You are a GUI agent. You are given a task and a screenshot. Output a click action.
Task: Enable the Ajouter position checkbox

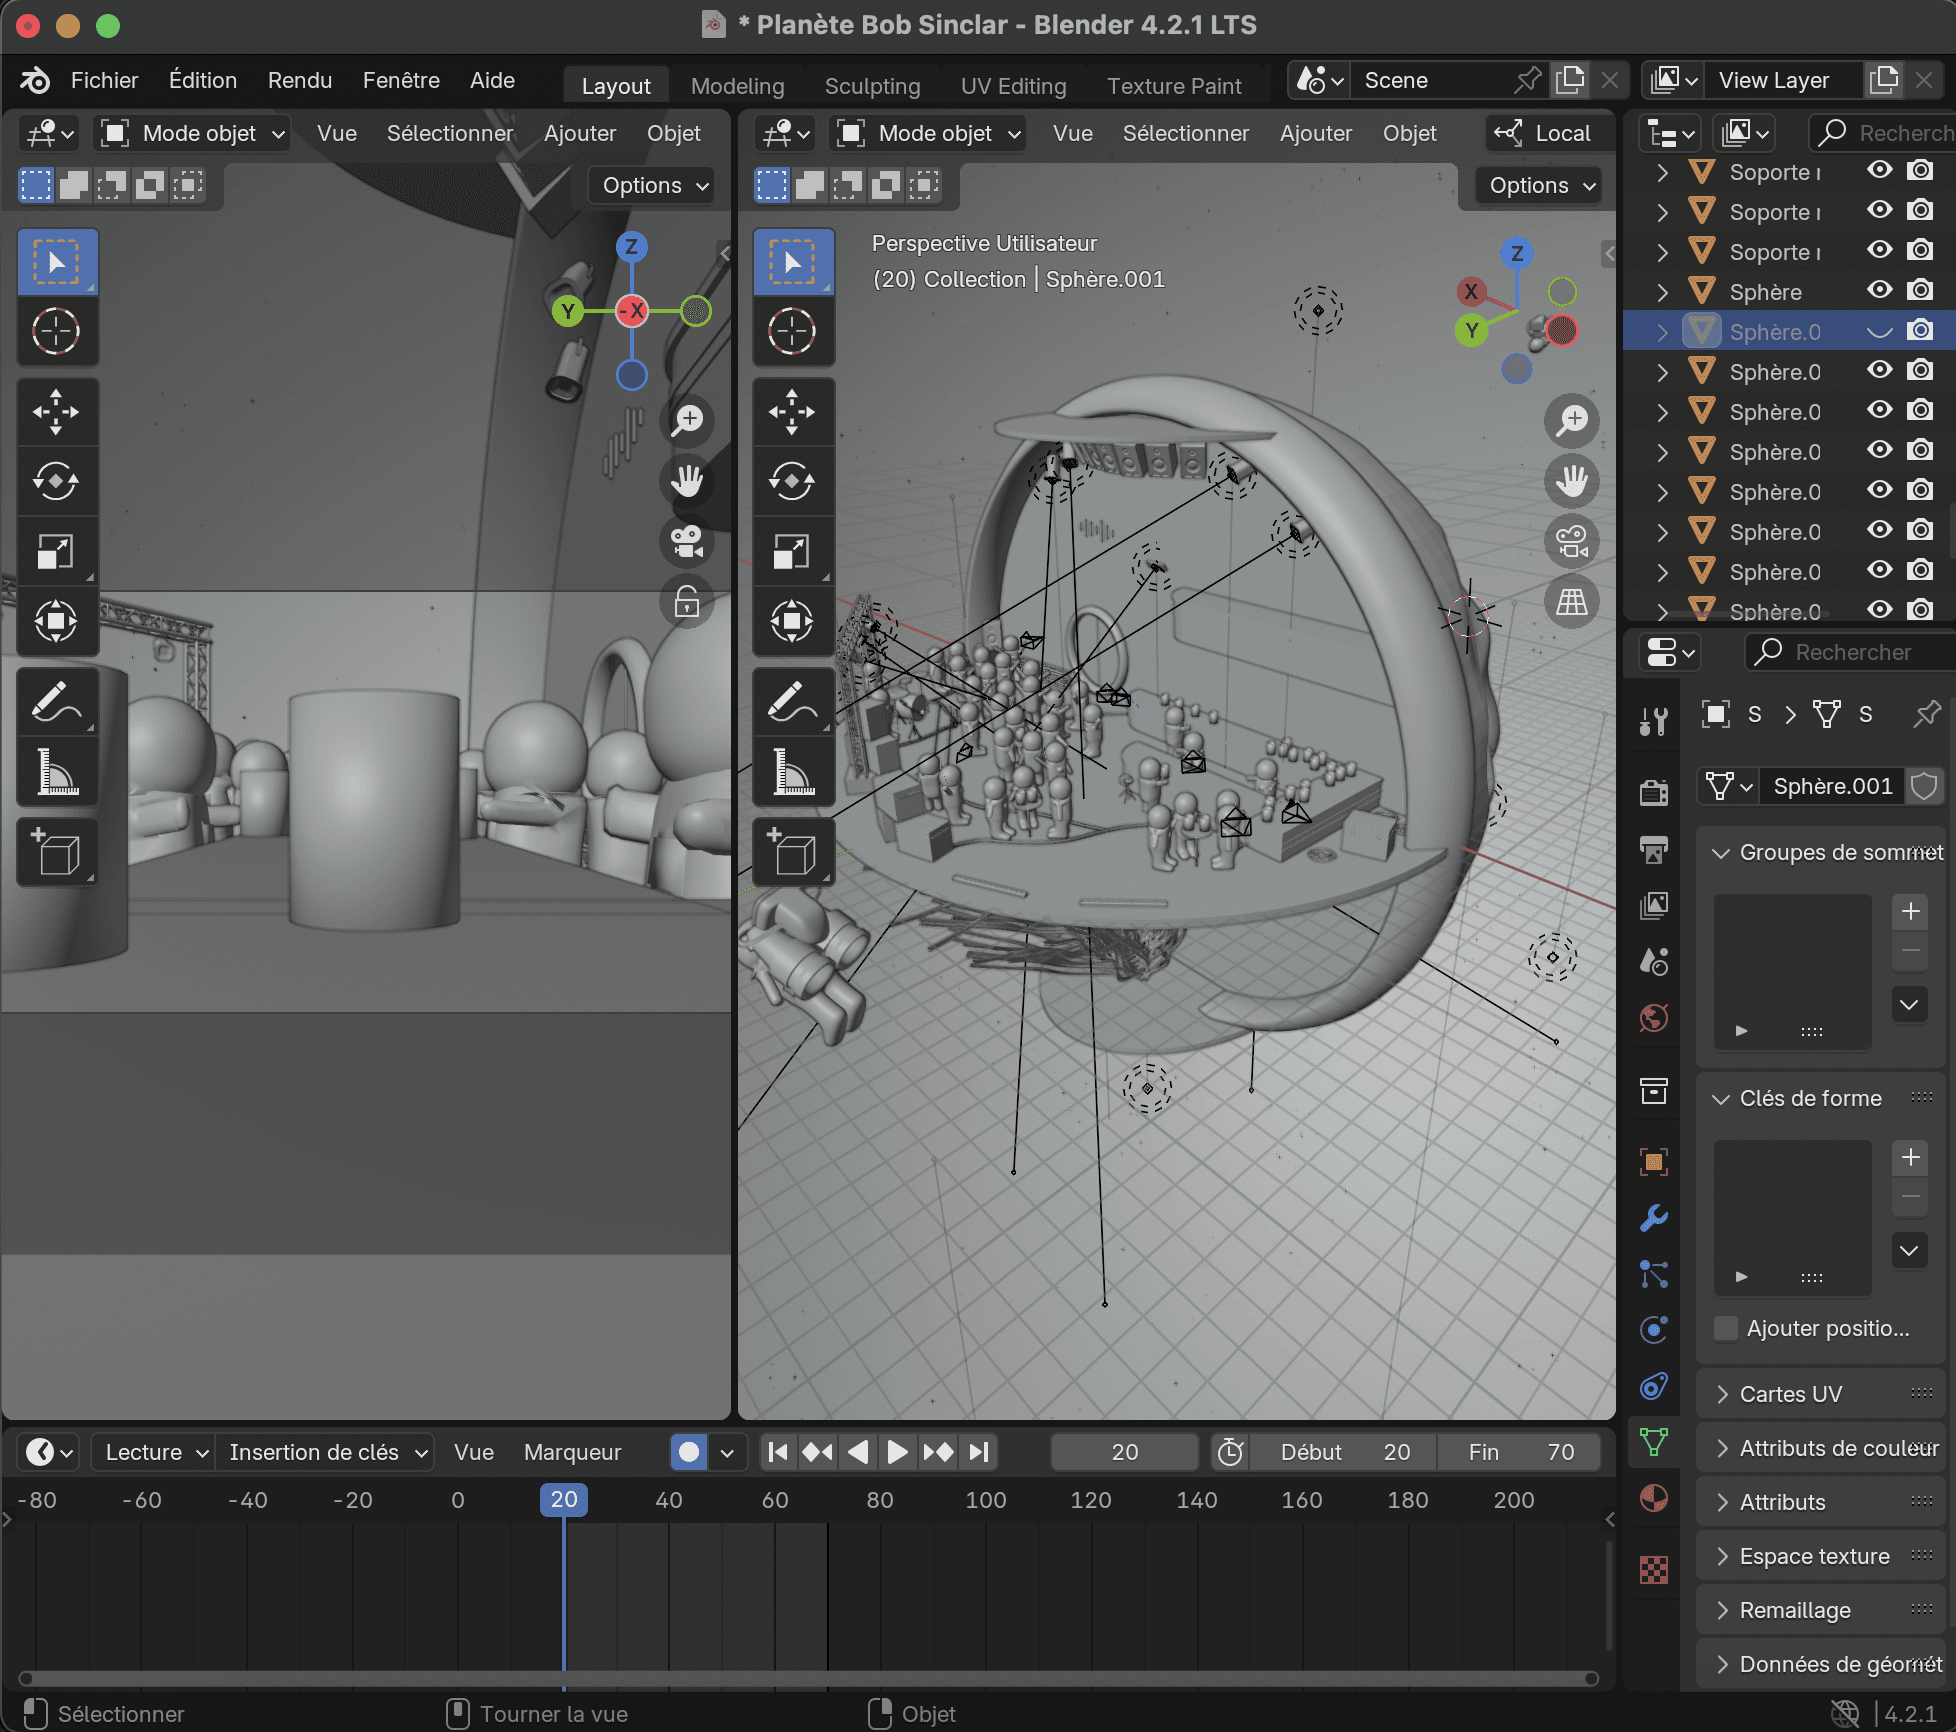1726,1328
